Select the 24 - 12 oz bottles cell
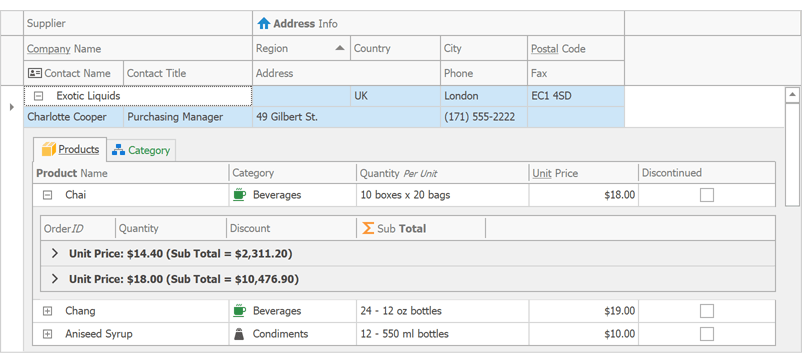 click(x=442, y=311)
